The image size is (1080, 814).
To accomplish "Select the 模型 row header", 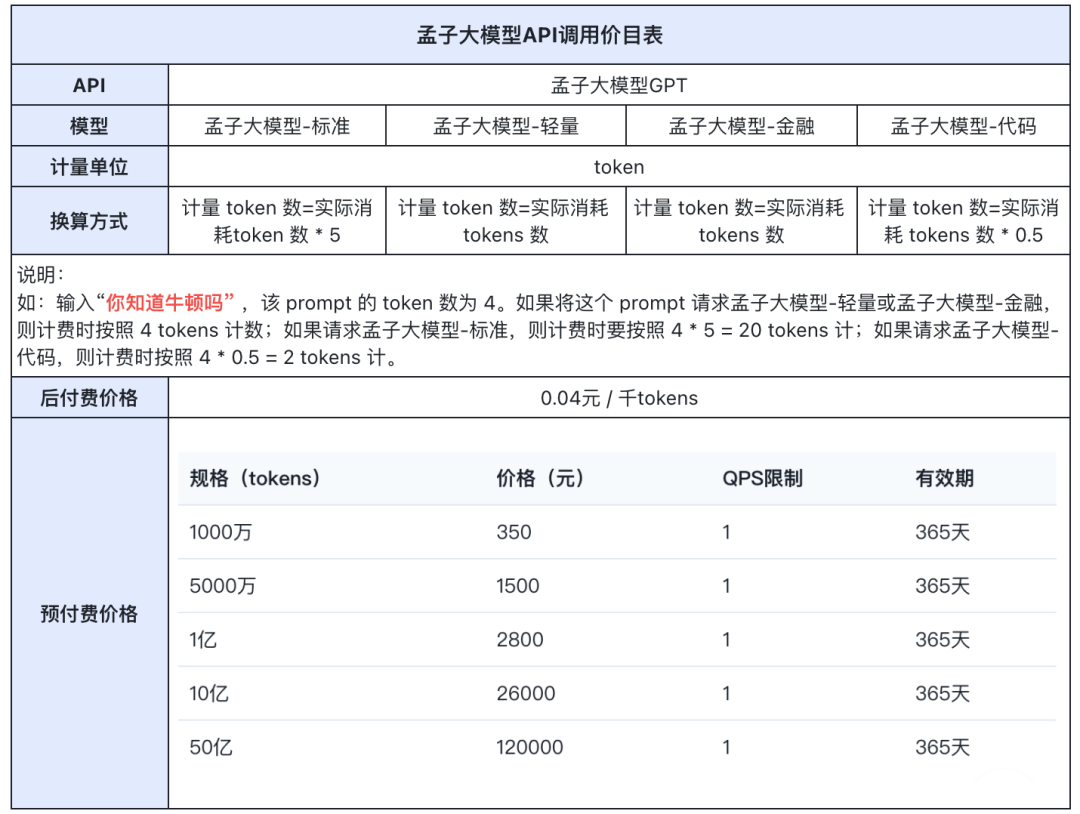I will 90,125.
